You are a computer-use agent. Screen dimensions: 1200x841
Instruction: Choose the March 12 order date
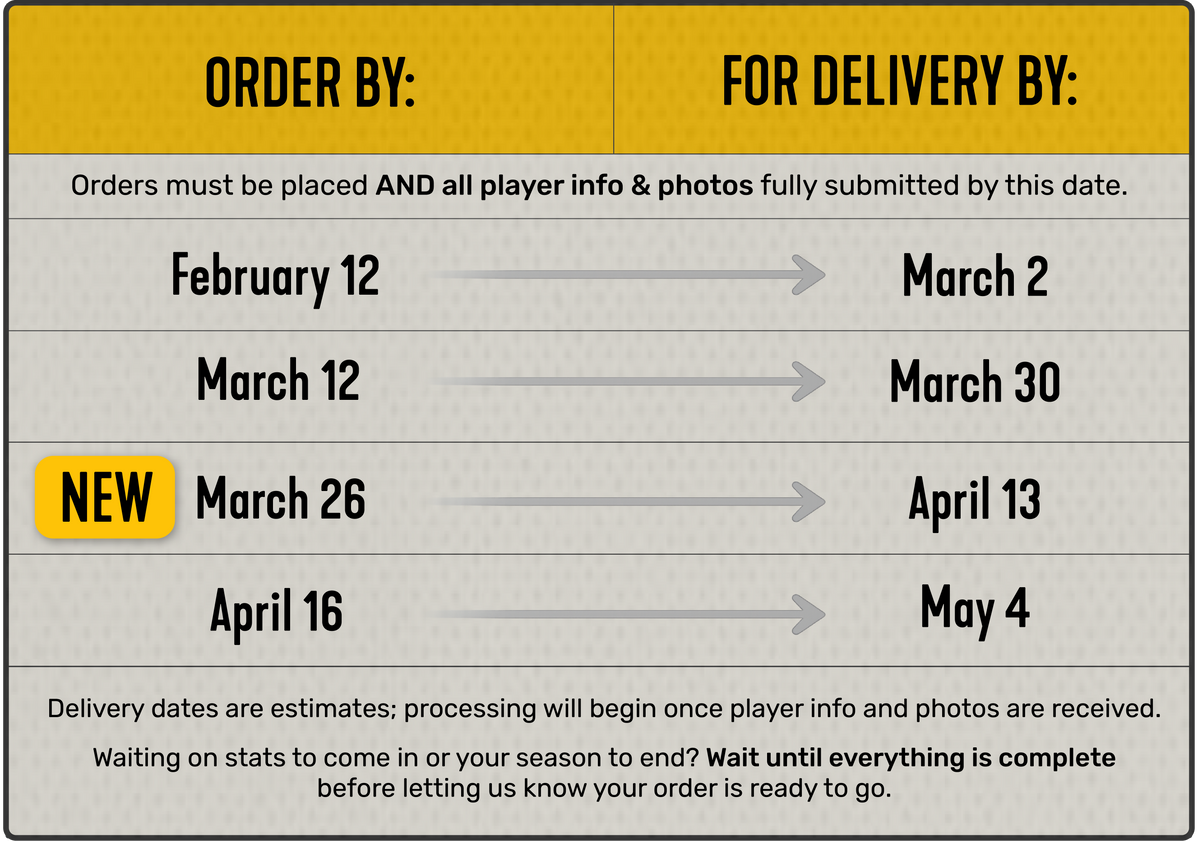[x=278, y=381]
